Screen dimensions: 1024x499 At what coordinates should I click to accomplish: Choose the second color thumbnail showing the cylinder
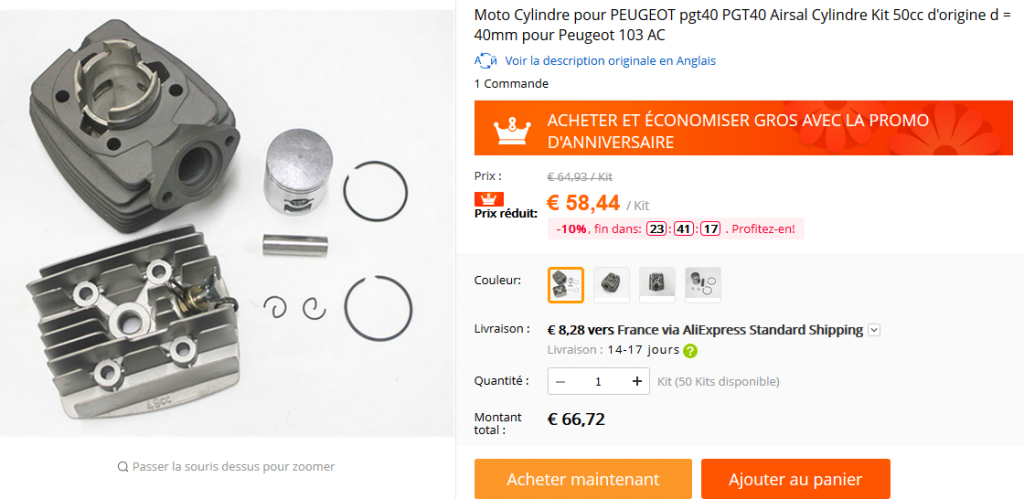[x=611, y=285]
